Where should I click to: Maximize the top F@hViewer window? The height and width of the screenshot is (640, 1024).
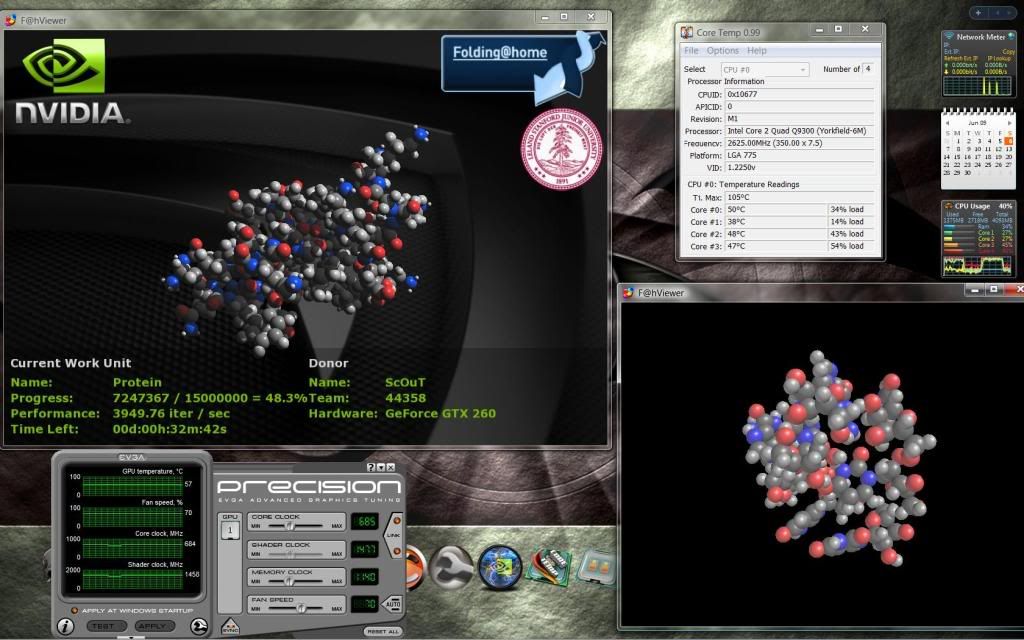coord(564,17)
